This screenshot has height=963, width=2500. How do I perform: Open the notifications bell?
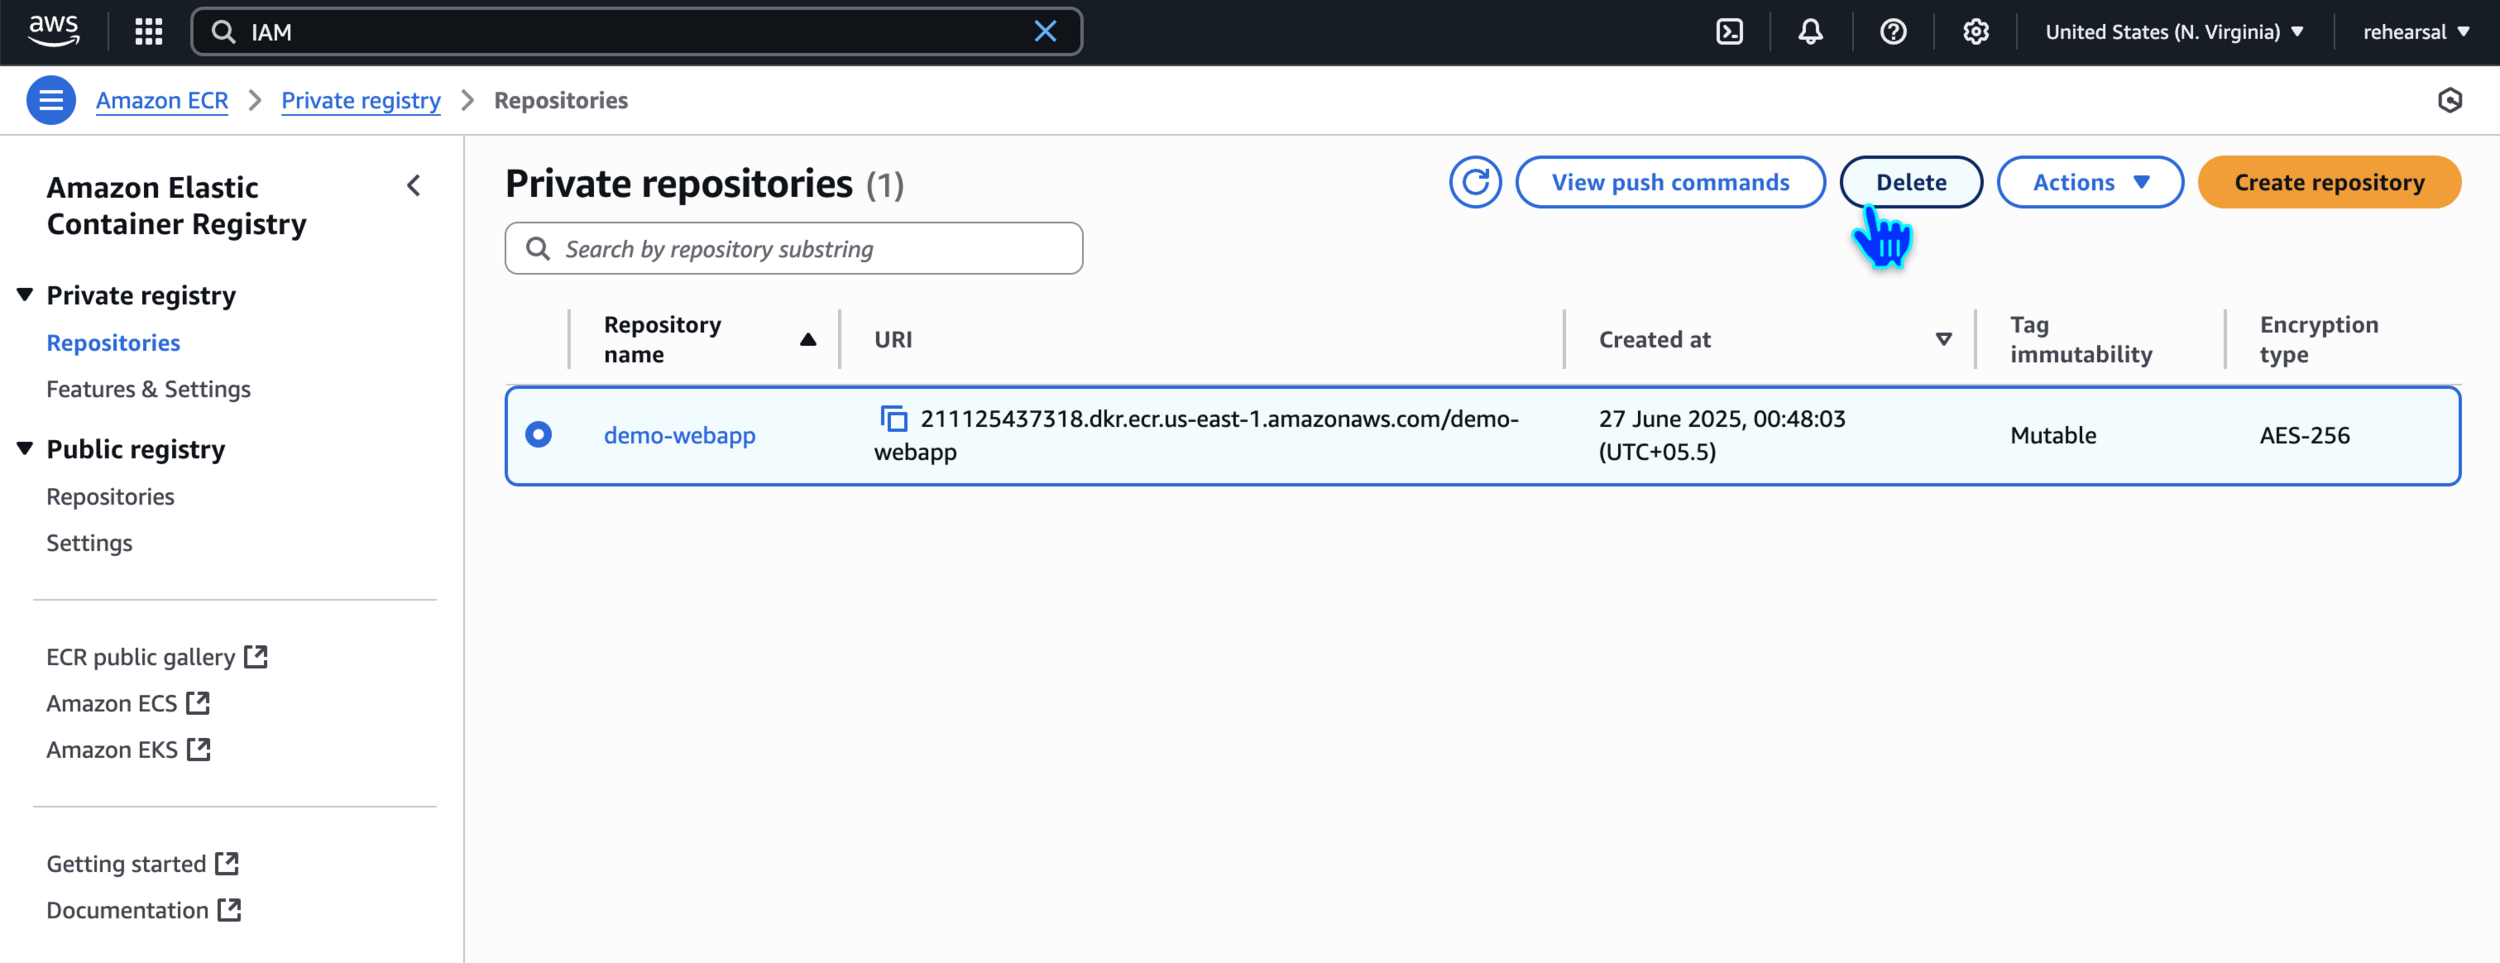pos(1810,32)
